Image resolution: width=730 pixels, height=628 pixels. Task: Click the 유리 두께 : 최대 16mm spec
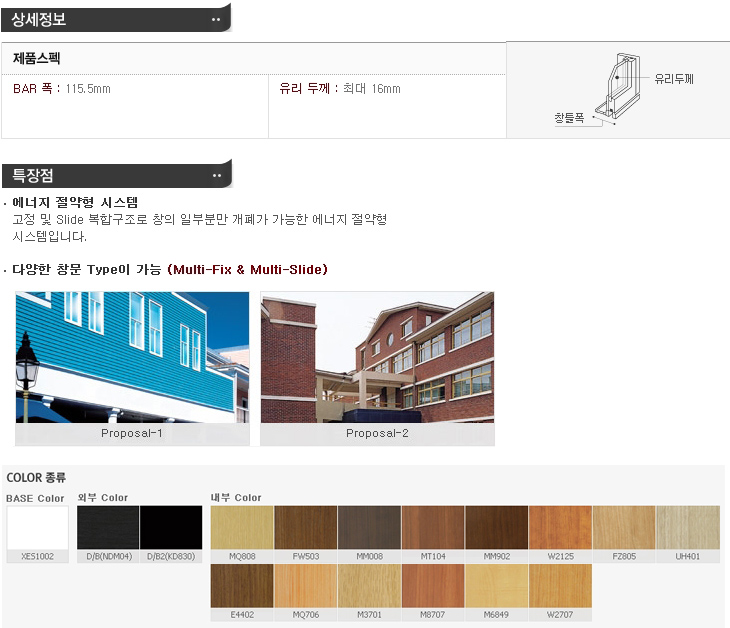coord(340,88)
